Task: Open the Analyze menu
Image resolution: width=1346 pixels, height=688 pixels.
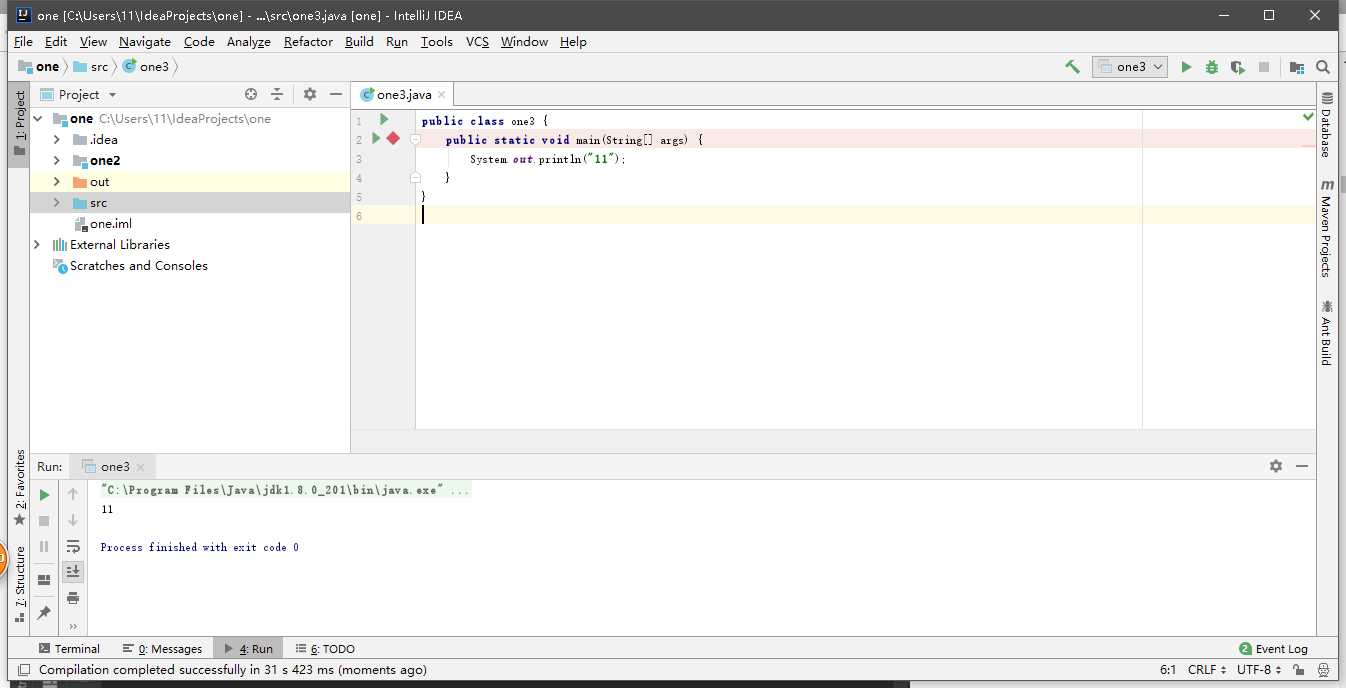Action: pos(249,42)
